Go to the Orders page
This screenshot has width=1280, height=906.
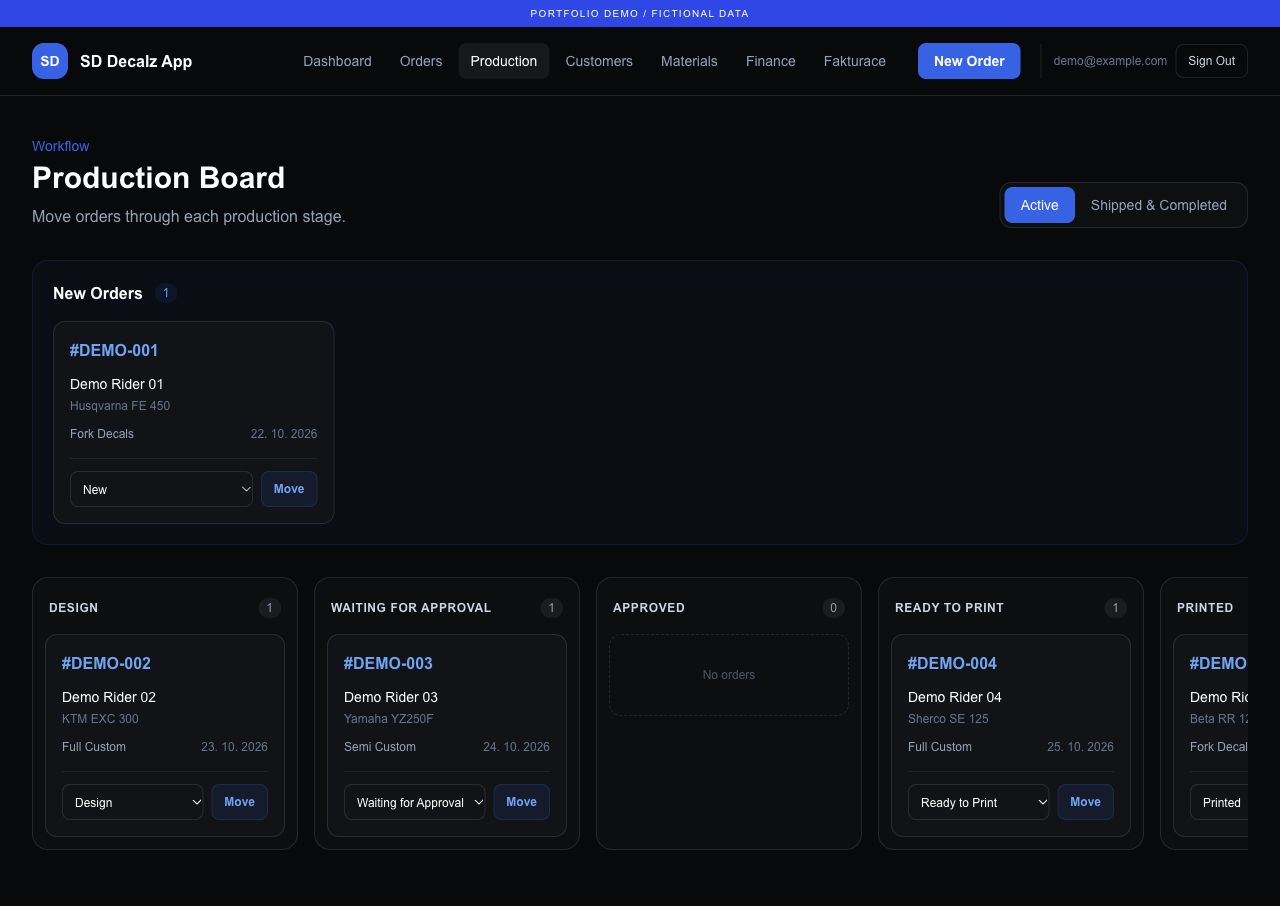pyautogui.click(x=421, y=61)
